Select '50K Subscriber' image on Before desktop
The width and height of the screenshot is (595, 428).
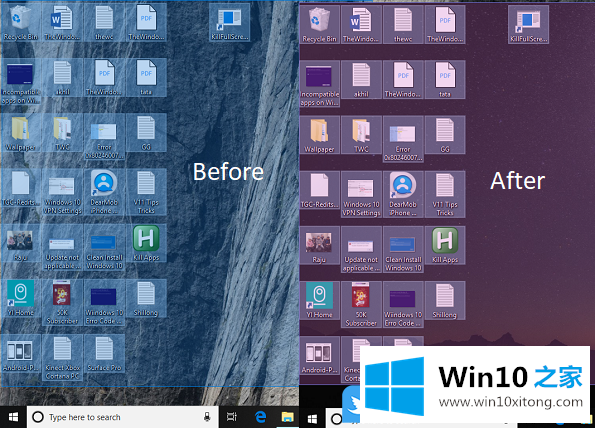coord(62,302)
